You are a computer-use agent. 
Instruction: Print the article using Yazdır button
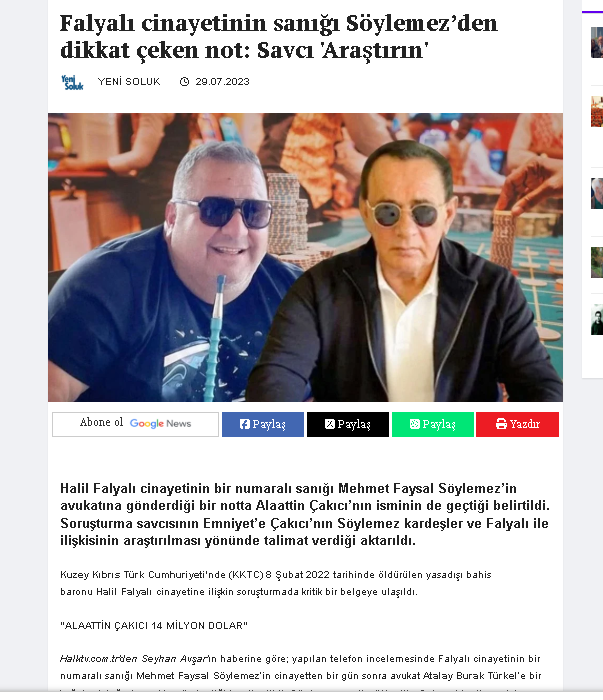(x=517, y=424)
